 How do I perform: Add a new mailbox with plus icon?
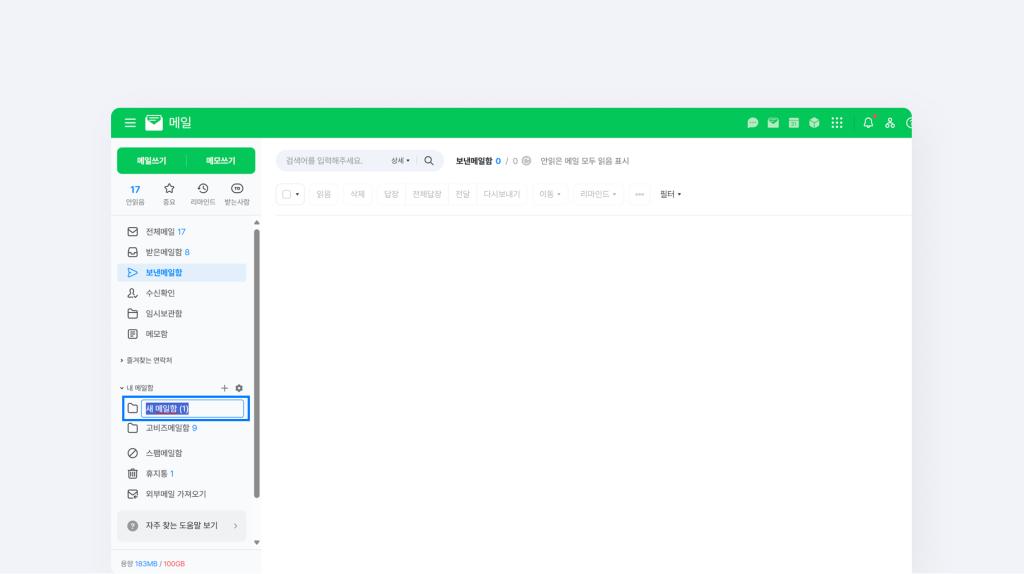[x=225, y=388]
